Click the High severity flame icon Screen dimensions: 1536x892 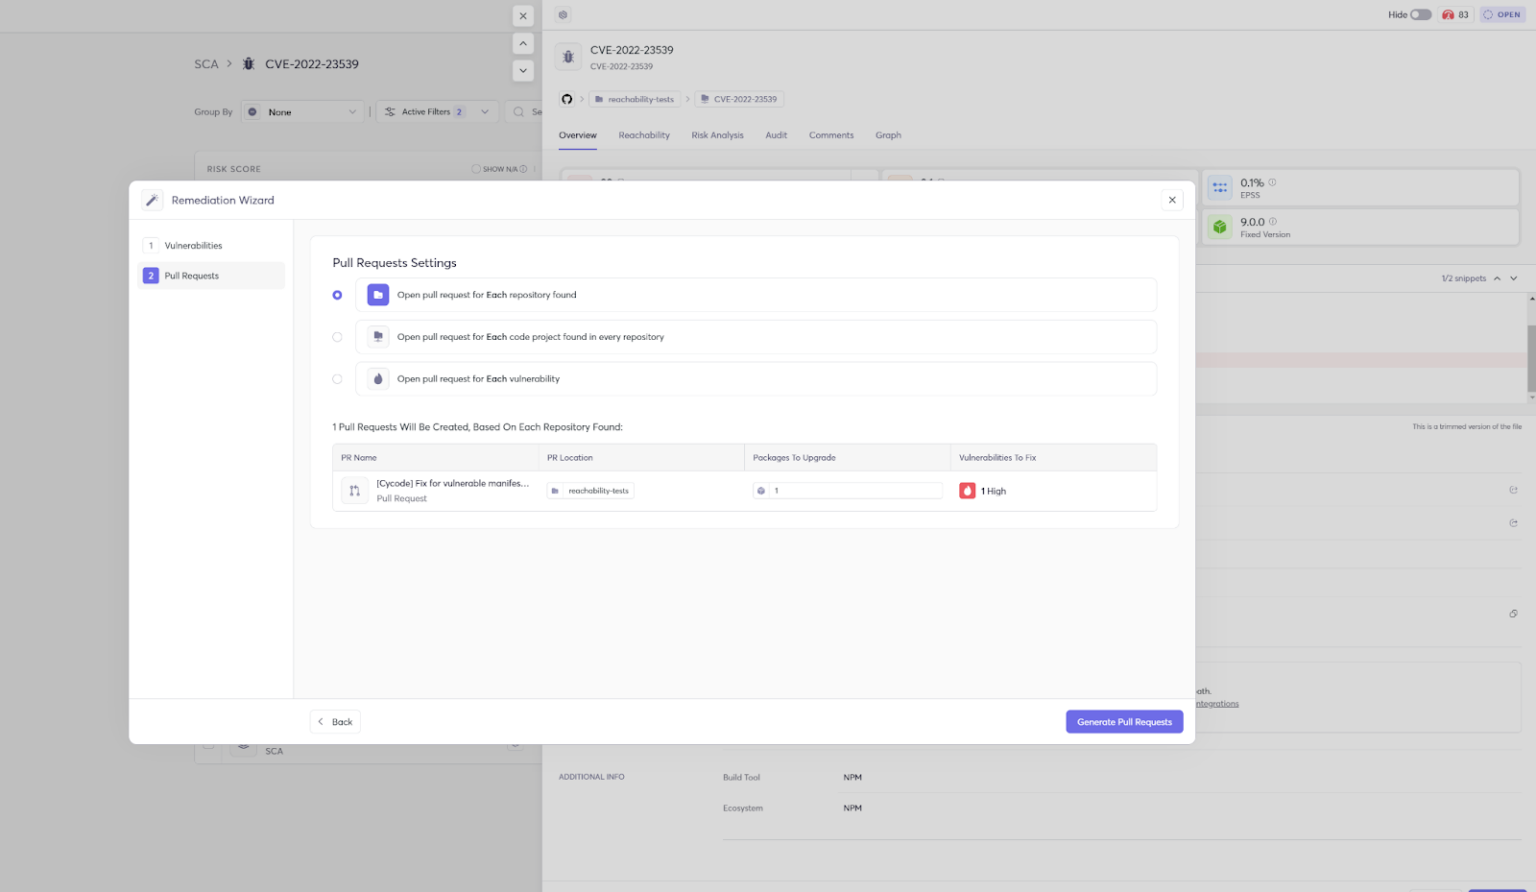point(967,491)
